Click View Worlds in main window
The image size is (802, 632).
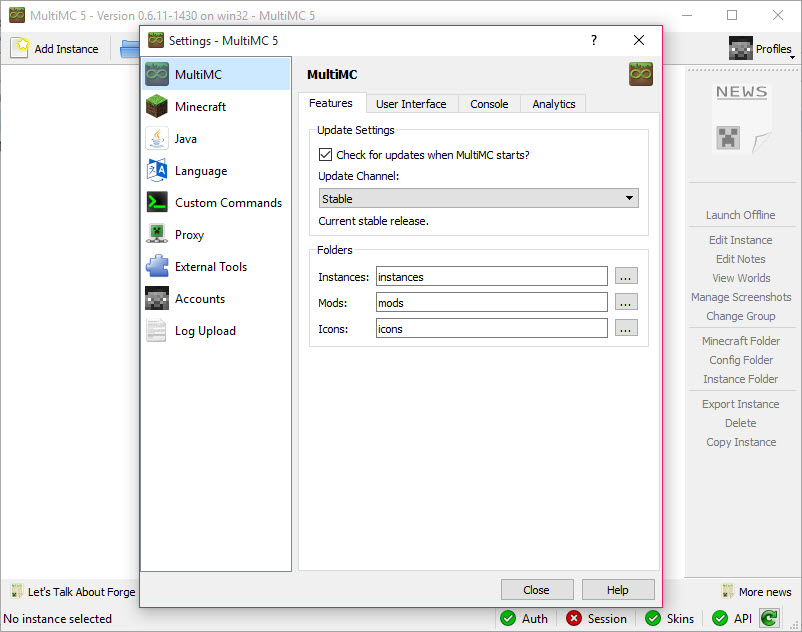pos(741,278)
